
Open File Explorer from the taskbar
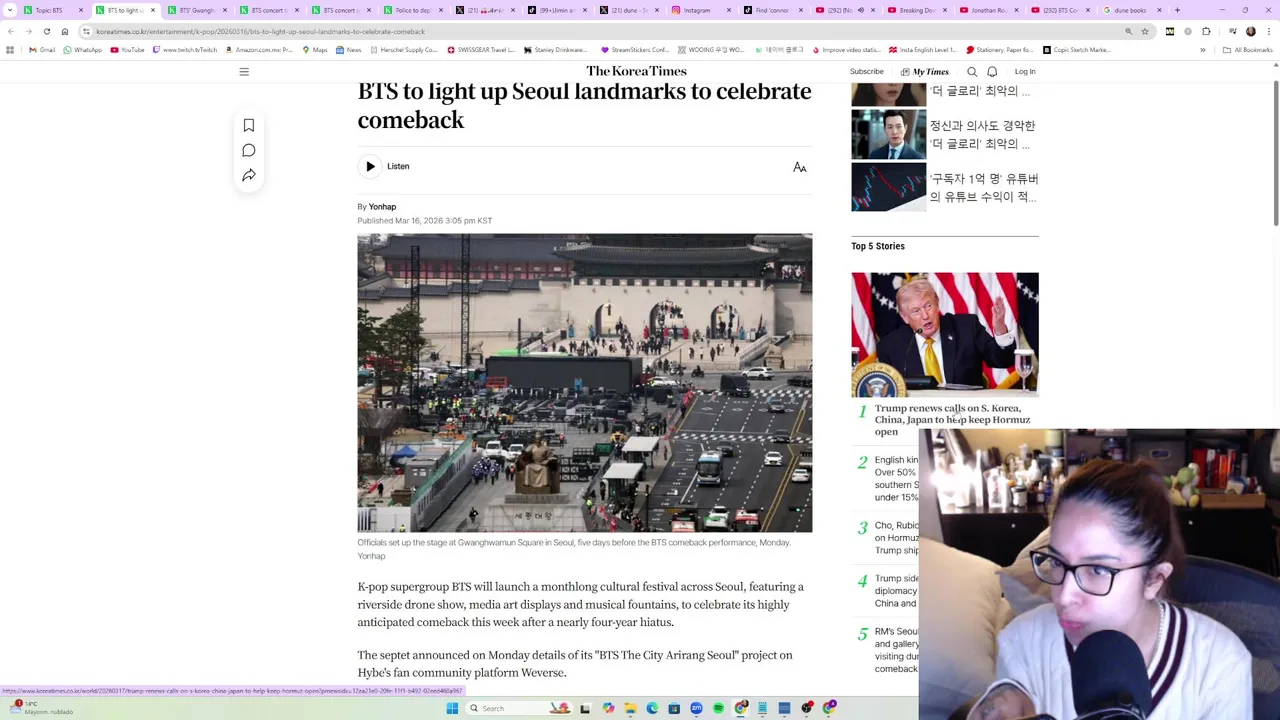coord(630,708)
